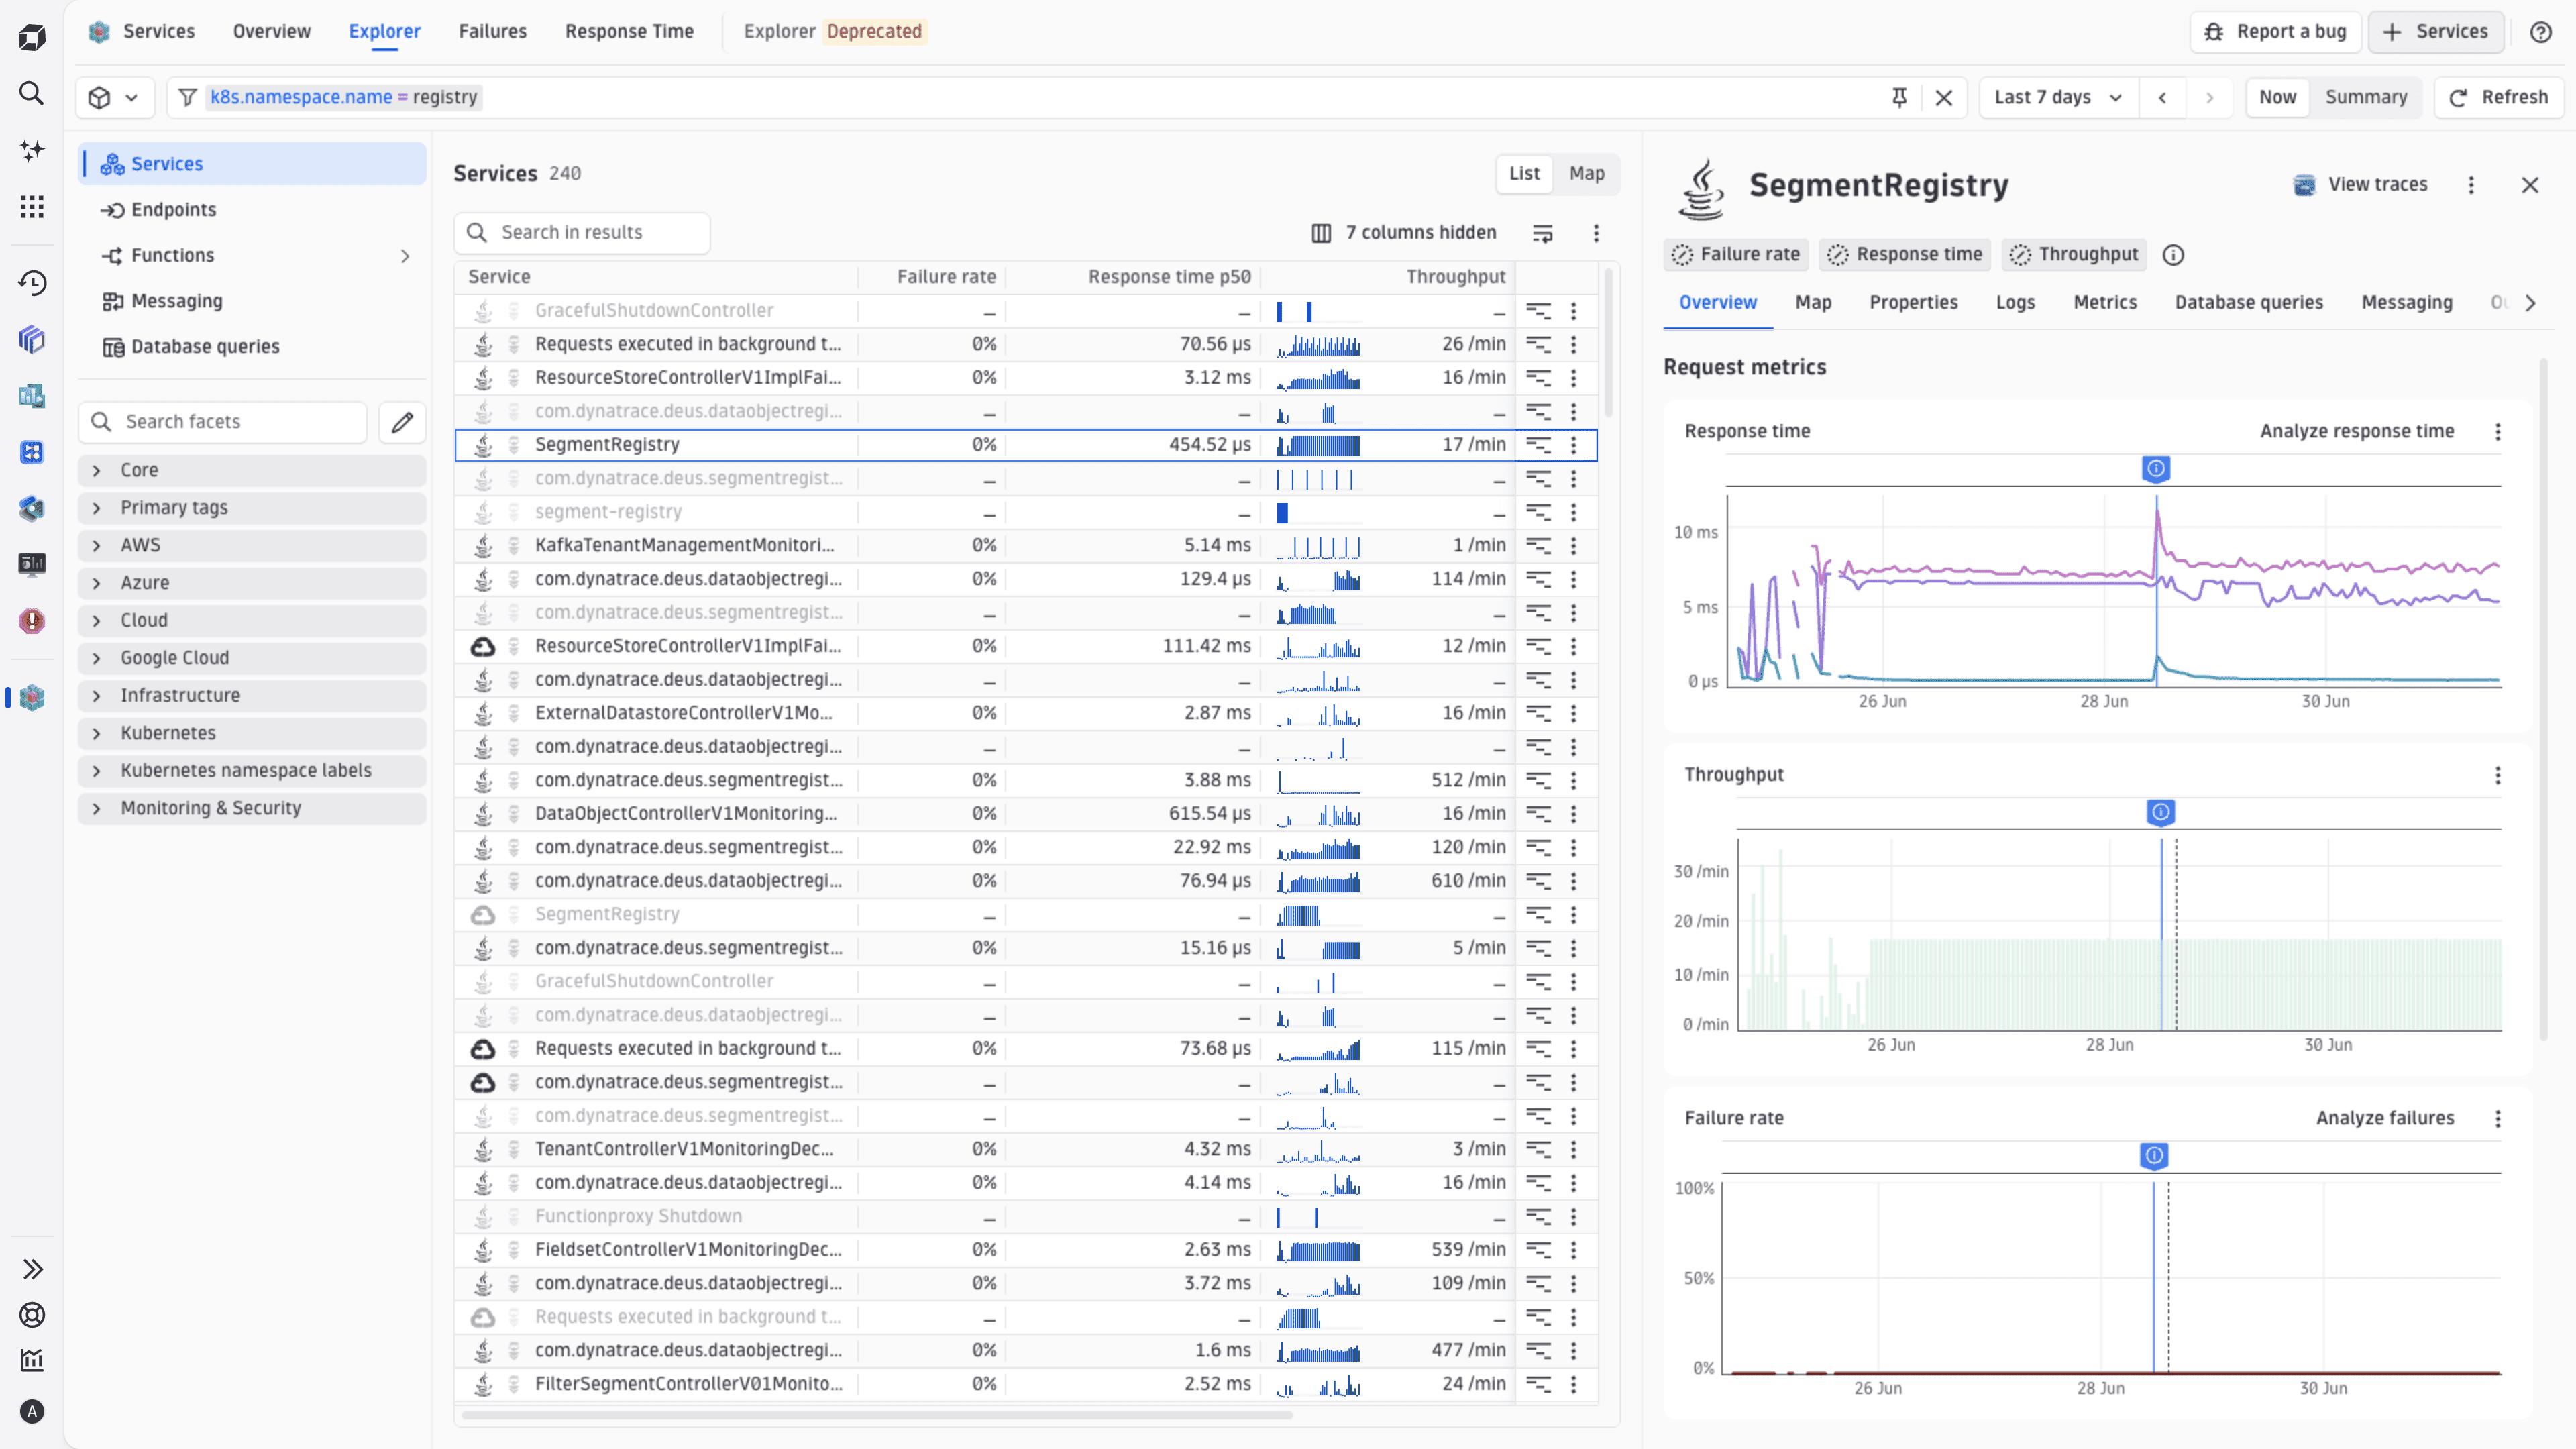The image size is (2576, 1449).
Task: Open the Overview top tab
Action: (272, 32)
